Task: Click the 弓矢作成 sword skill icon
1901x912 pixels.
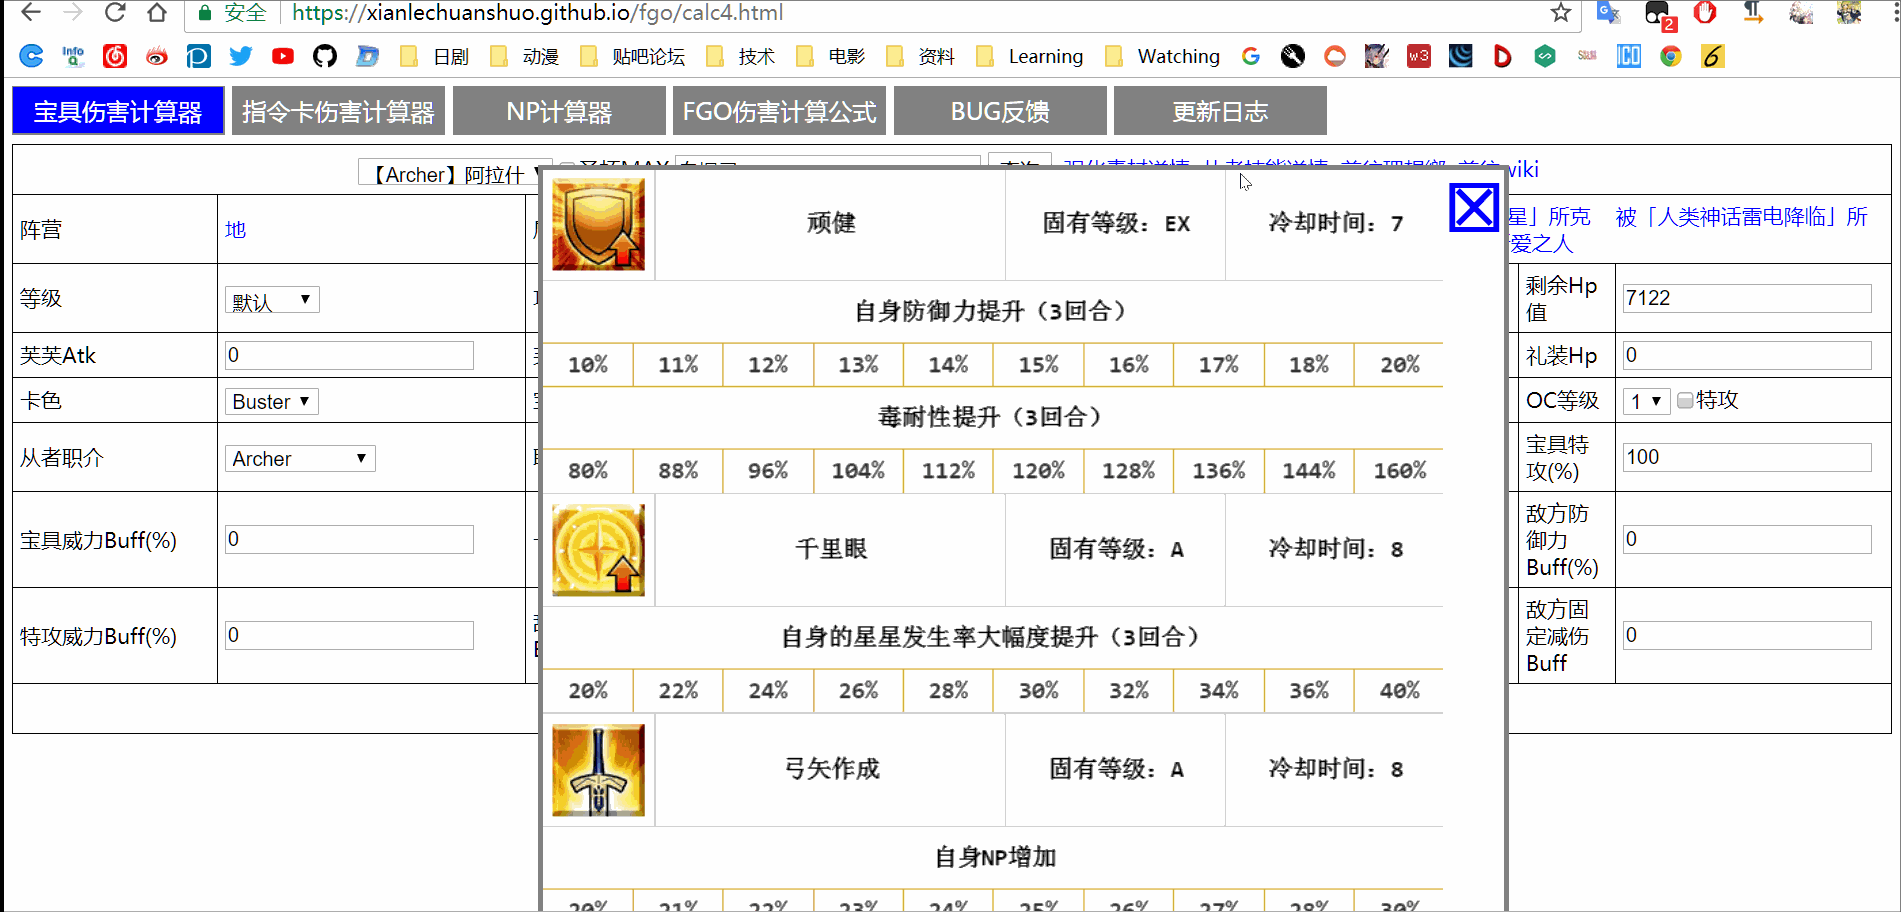Action: click(x=598, y=770)
